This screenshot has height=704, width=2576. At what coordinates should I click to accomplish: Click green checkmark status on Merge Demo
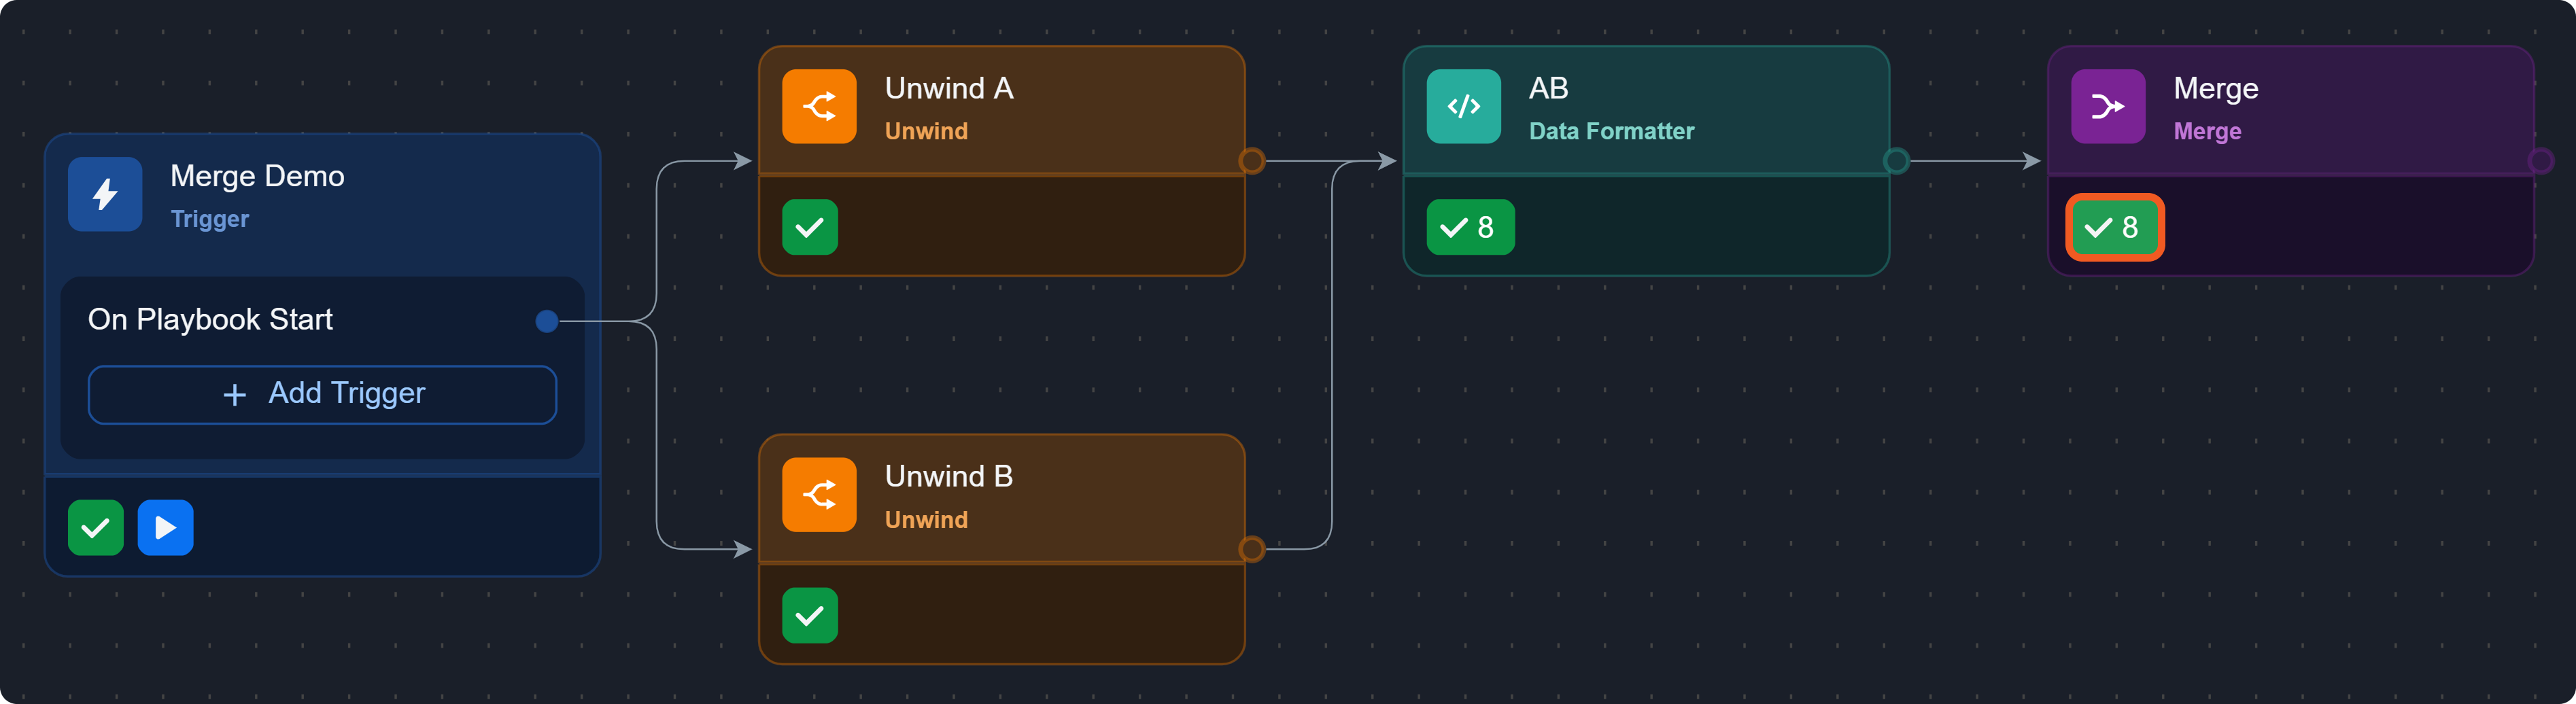tap(96, 527)
